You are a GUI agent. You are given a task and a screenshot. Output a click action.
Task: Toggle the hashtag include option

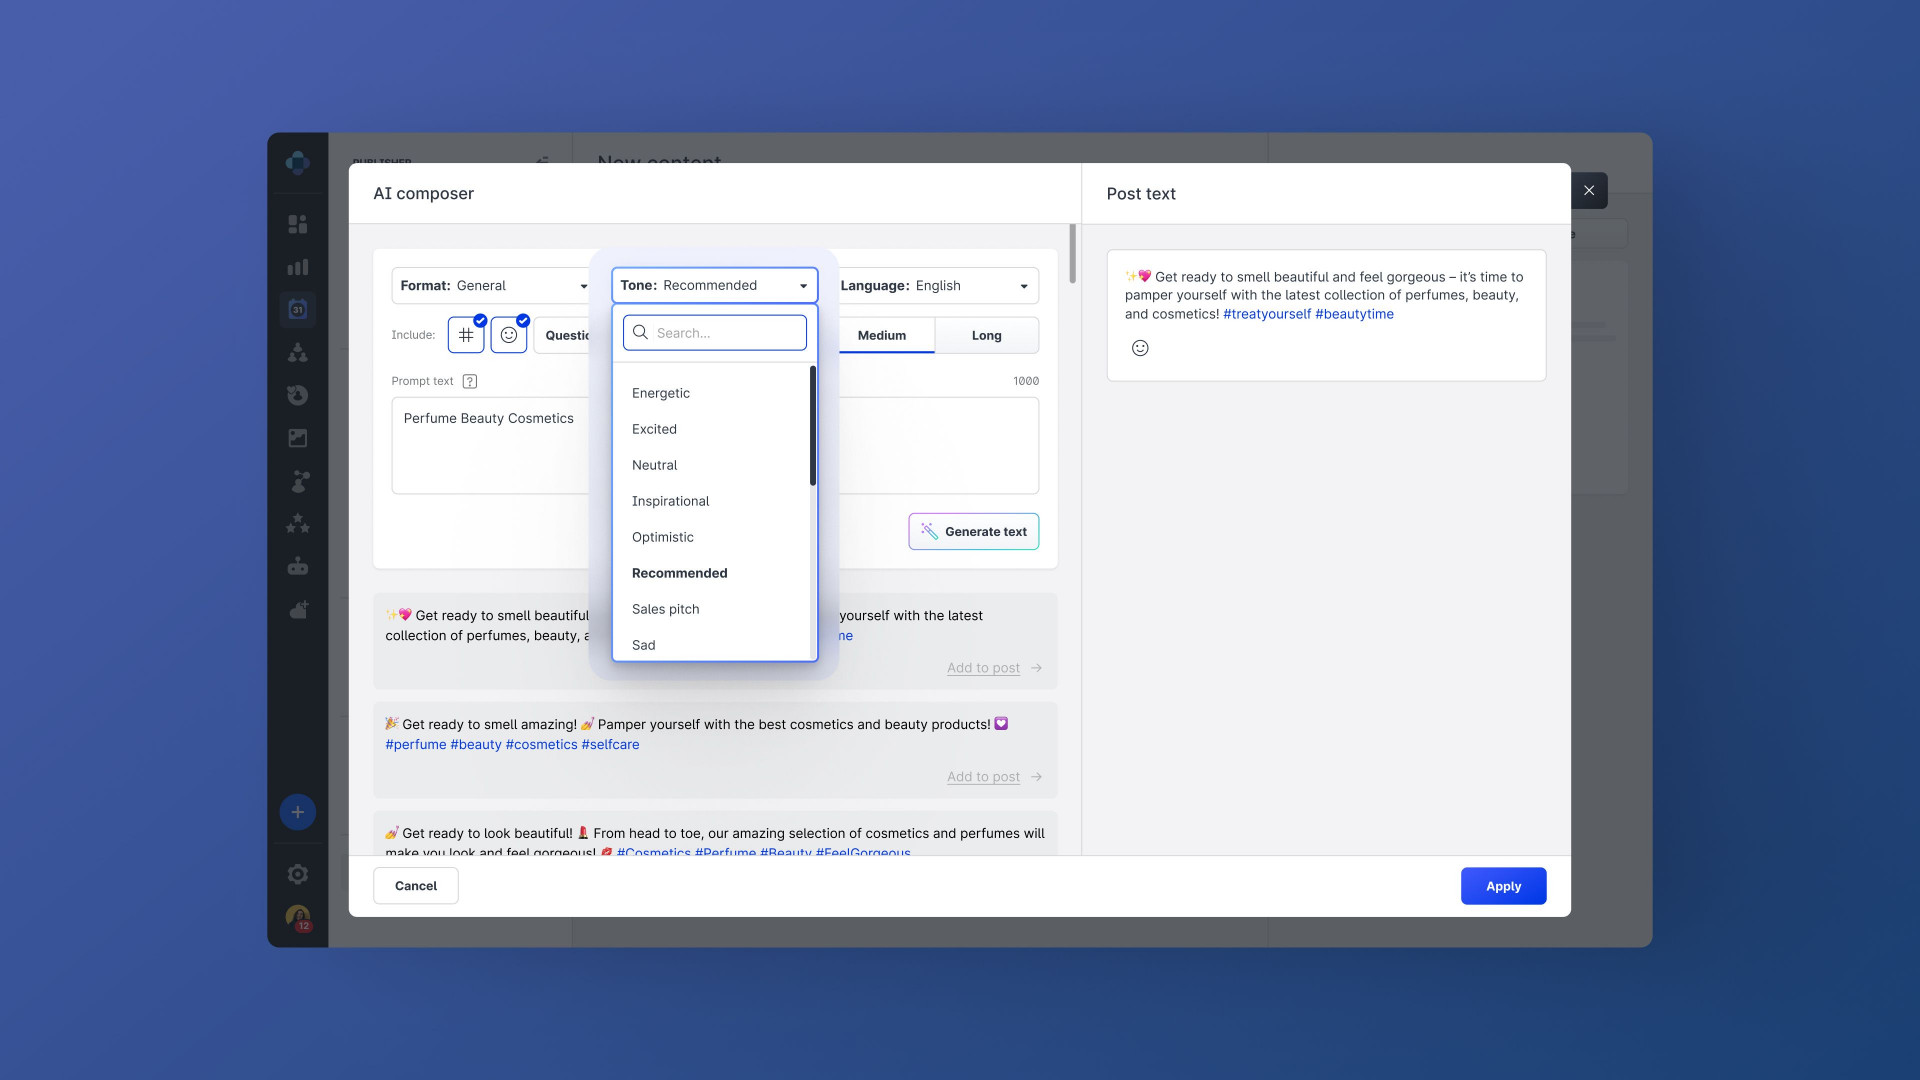(466, 335)
